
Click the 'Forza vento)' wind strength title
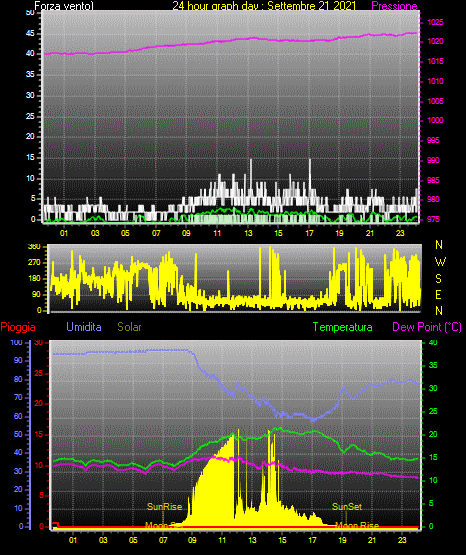click(64, 6)
